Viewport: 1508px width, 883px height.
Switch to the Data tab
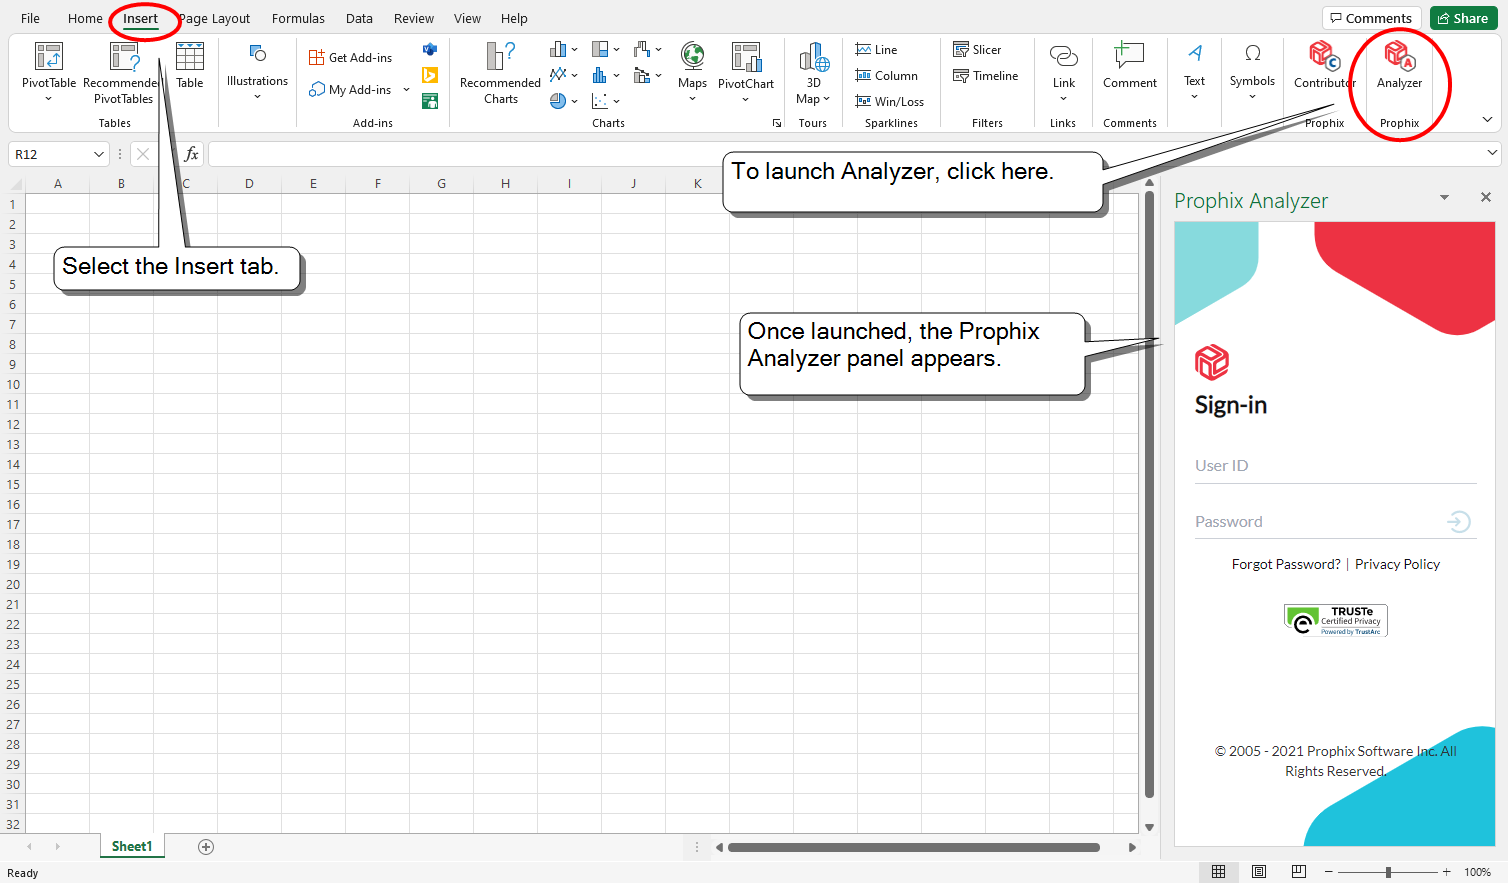pos(359,18)
